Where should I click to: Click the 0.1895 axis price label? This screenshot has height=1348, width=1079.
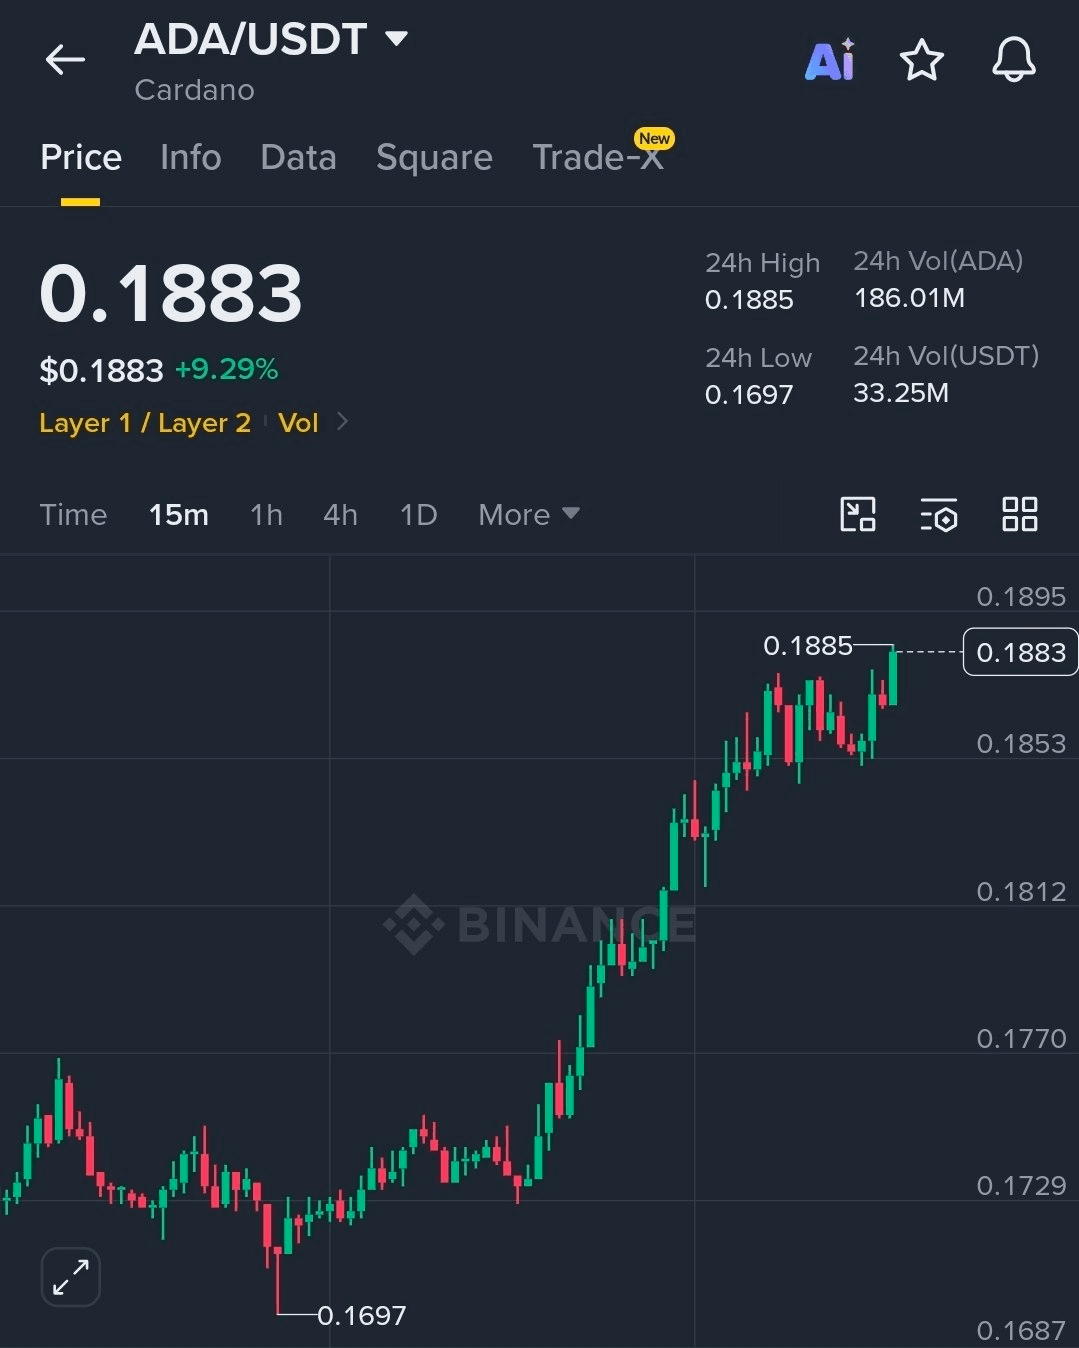pos(1021,597)
